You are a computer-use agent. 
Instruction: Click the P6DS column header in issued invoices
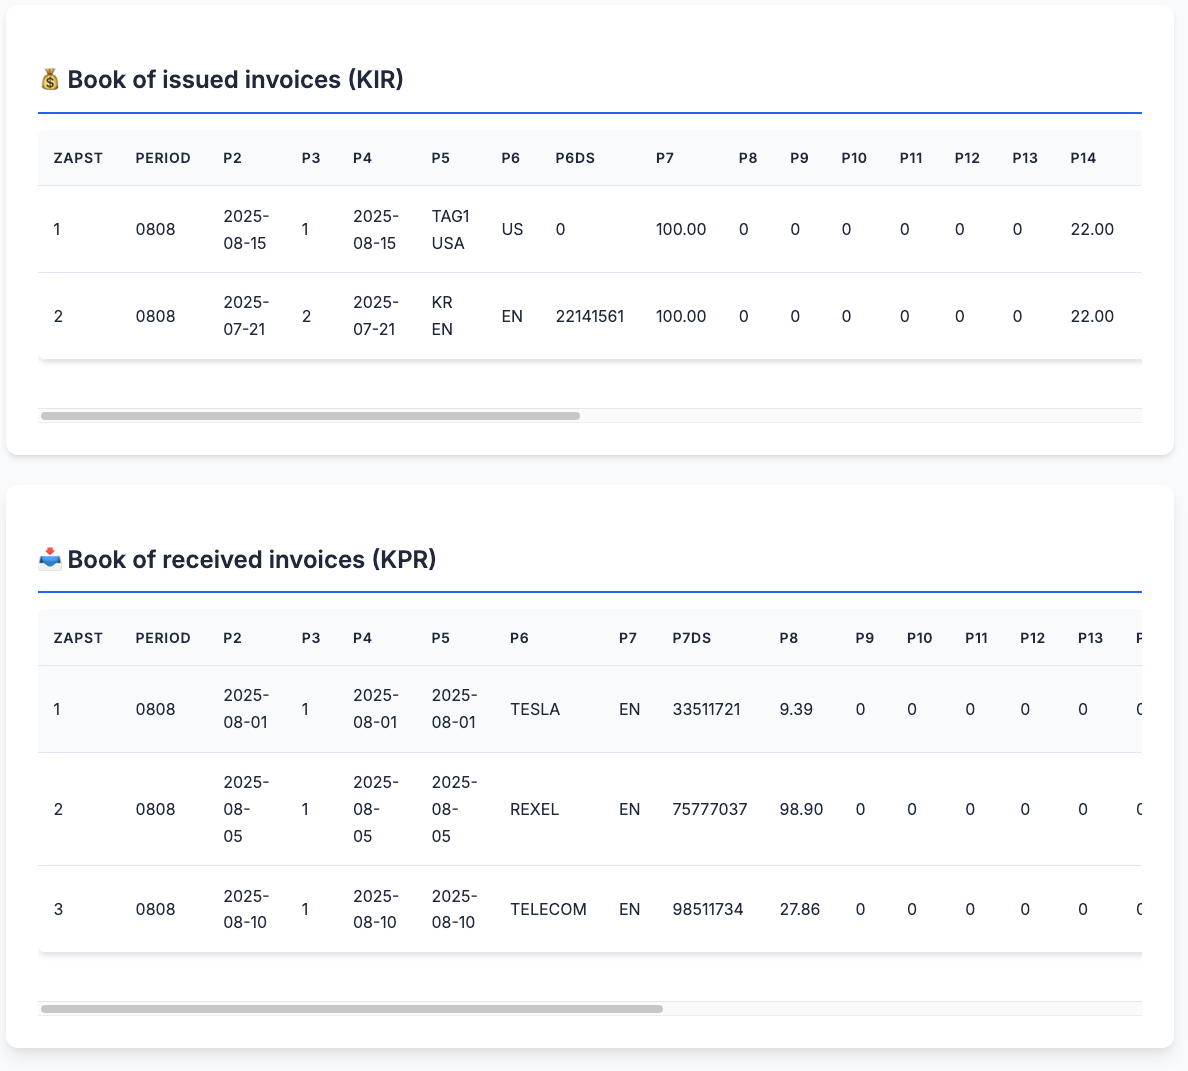point(575,158)
